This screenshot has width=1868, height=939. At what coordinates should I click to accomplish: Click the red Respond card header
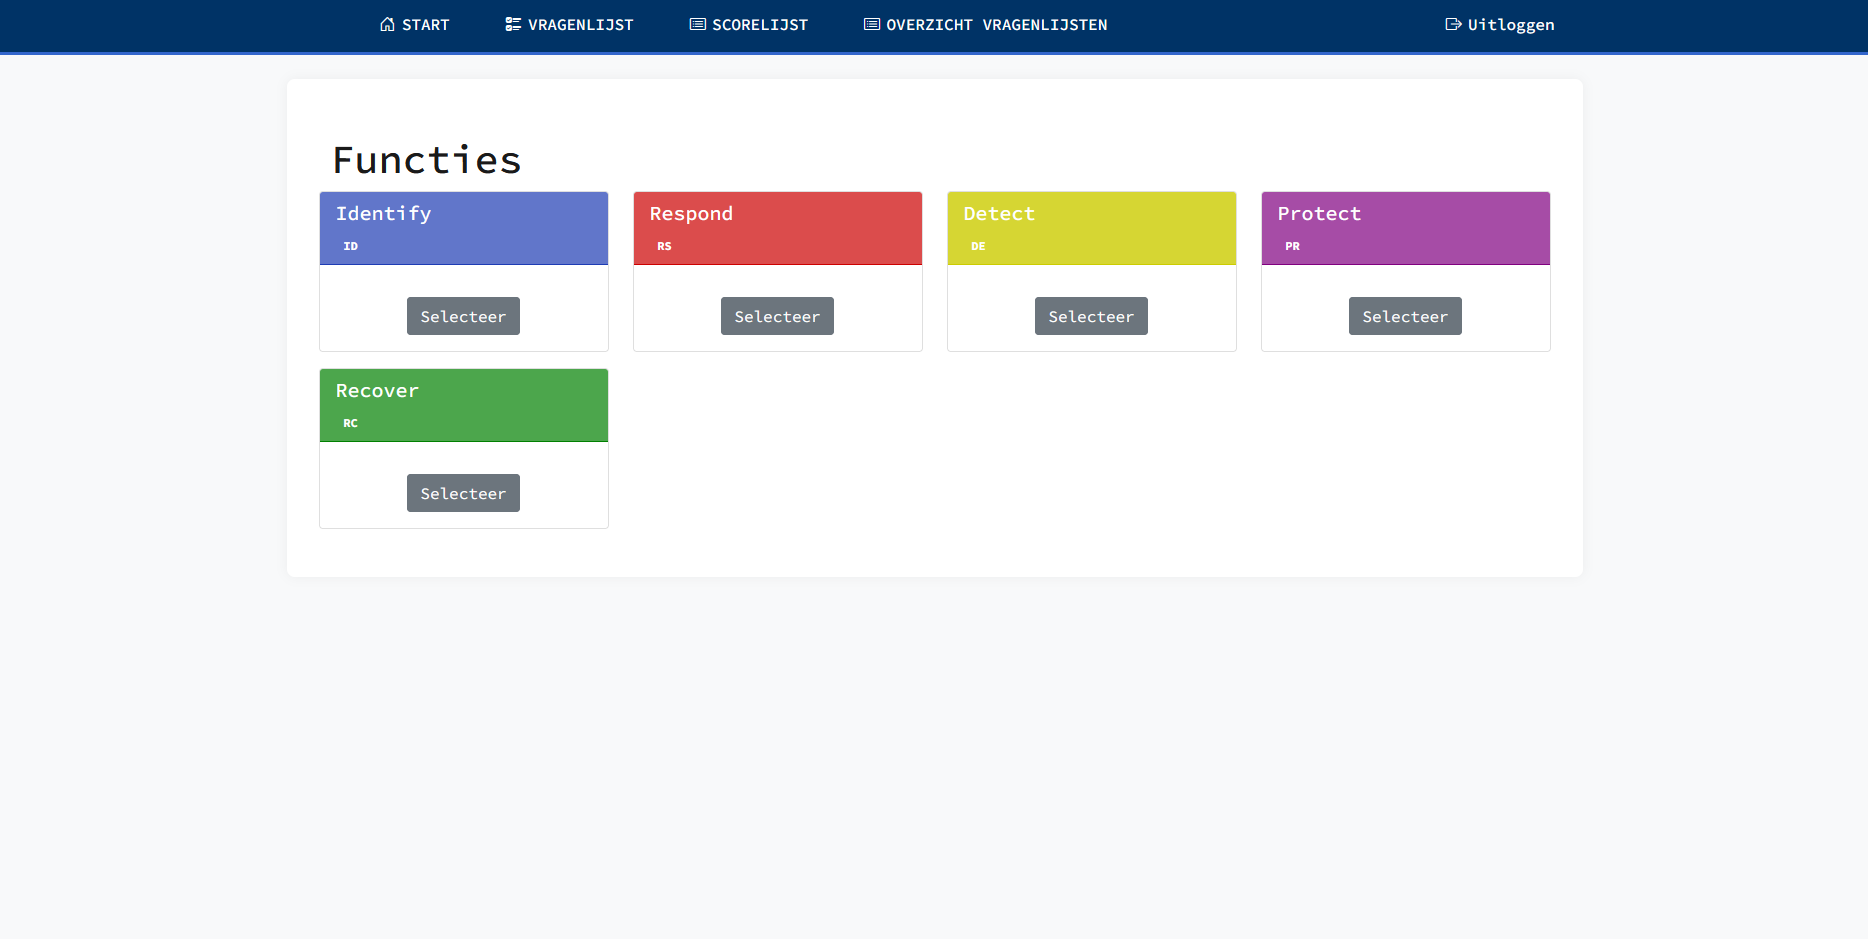778,228
